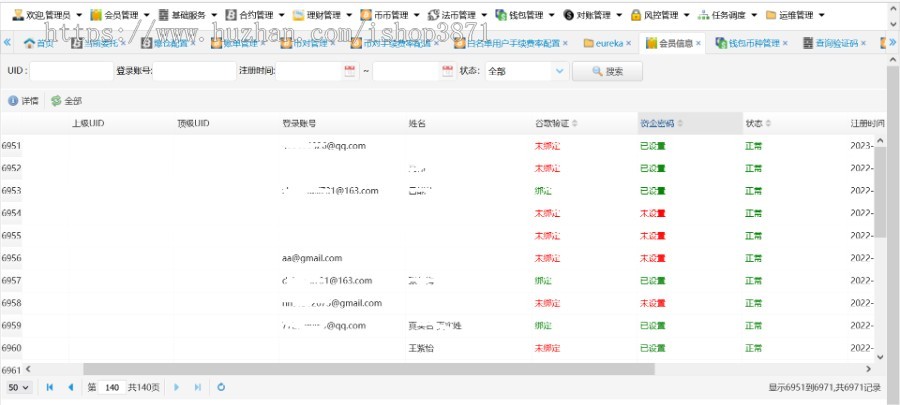The width and height of the screenshot is (900, 405).
Task: Open the page size 50 dropdown
Action: (19, 387)
